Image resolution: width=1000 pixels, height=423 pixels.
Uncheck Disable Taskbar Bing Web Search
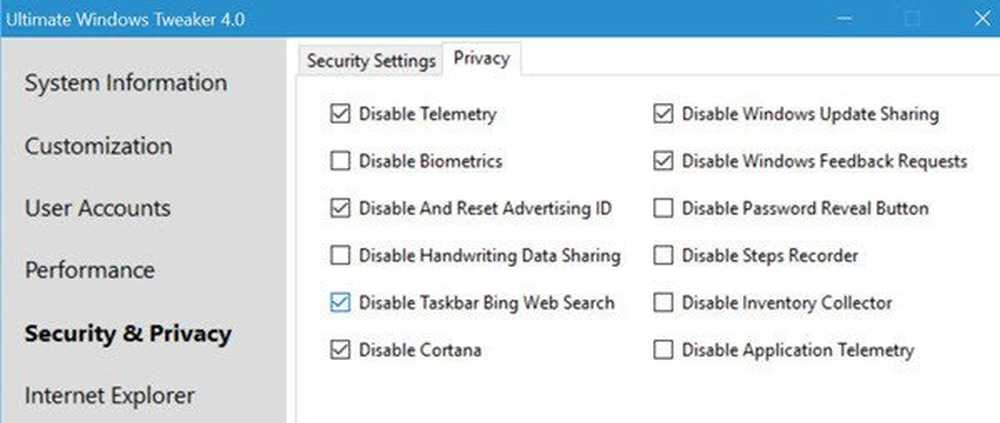(x=340, y=303)
